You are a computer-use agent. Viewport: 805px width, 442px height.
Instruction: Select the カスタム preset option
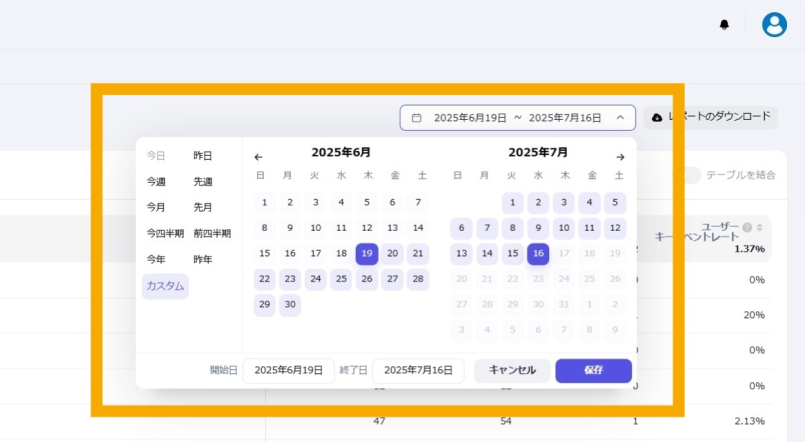point(165,286)
